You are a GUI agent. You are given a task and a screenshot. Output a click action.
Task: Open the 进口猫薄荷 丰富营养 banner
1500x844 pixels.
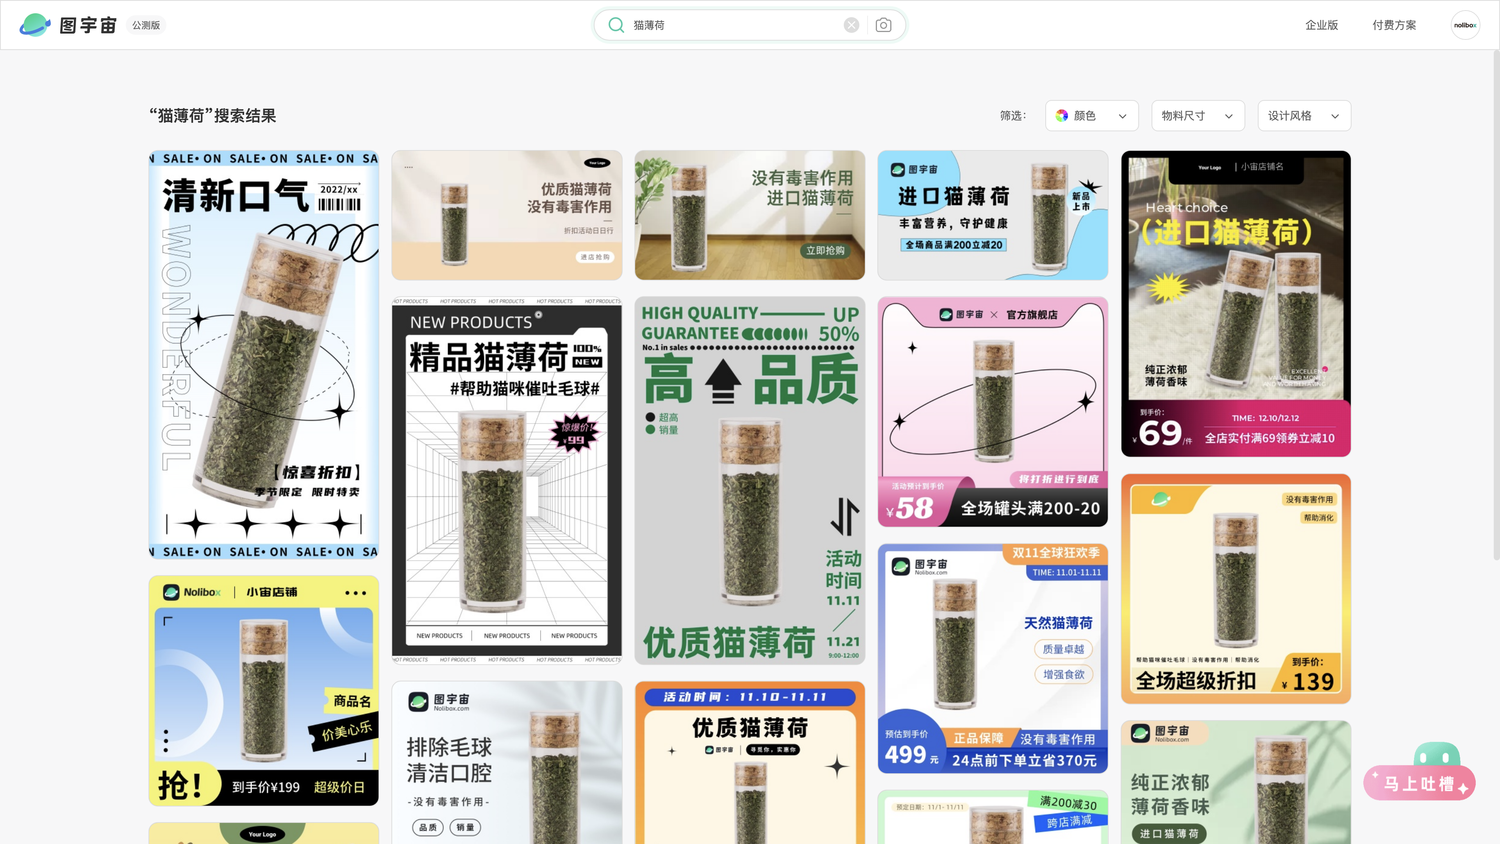click(x=993, y=215)
